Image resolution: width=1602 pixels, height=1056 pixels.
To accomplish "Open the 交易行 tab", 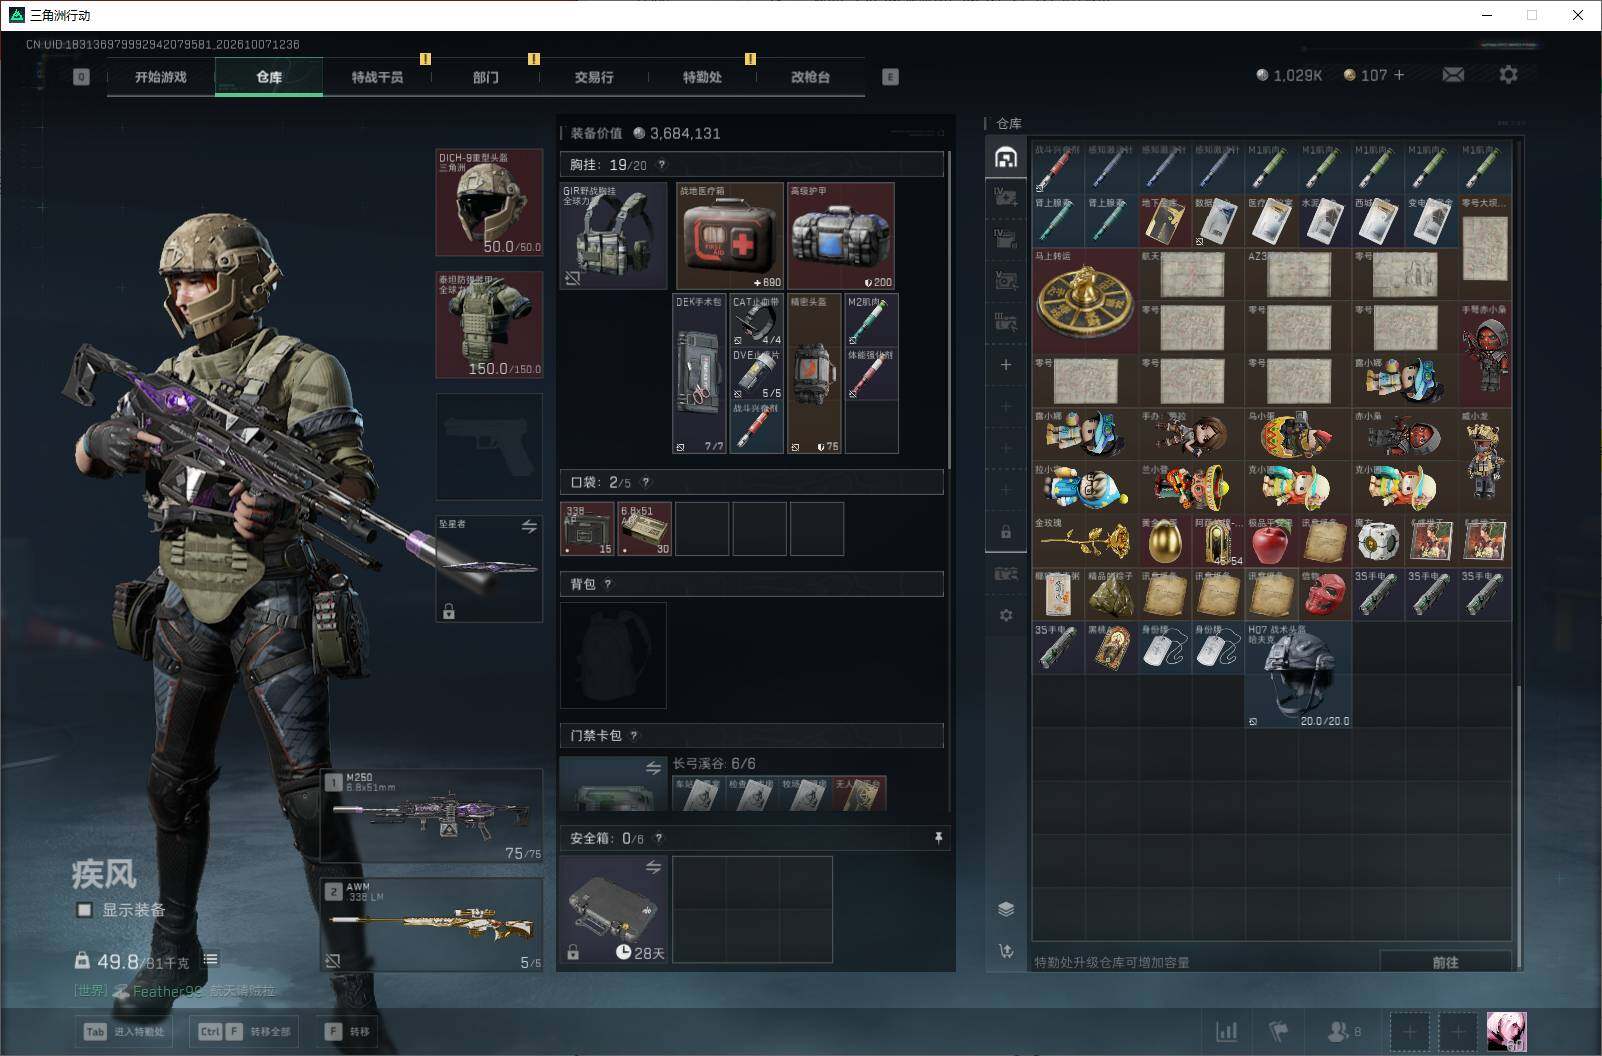I will click(x=594, y=77).
